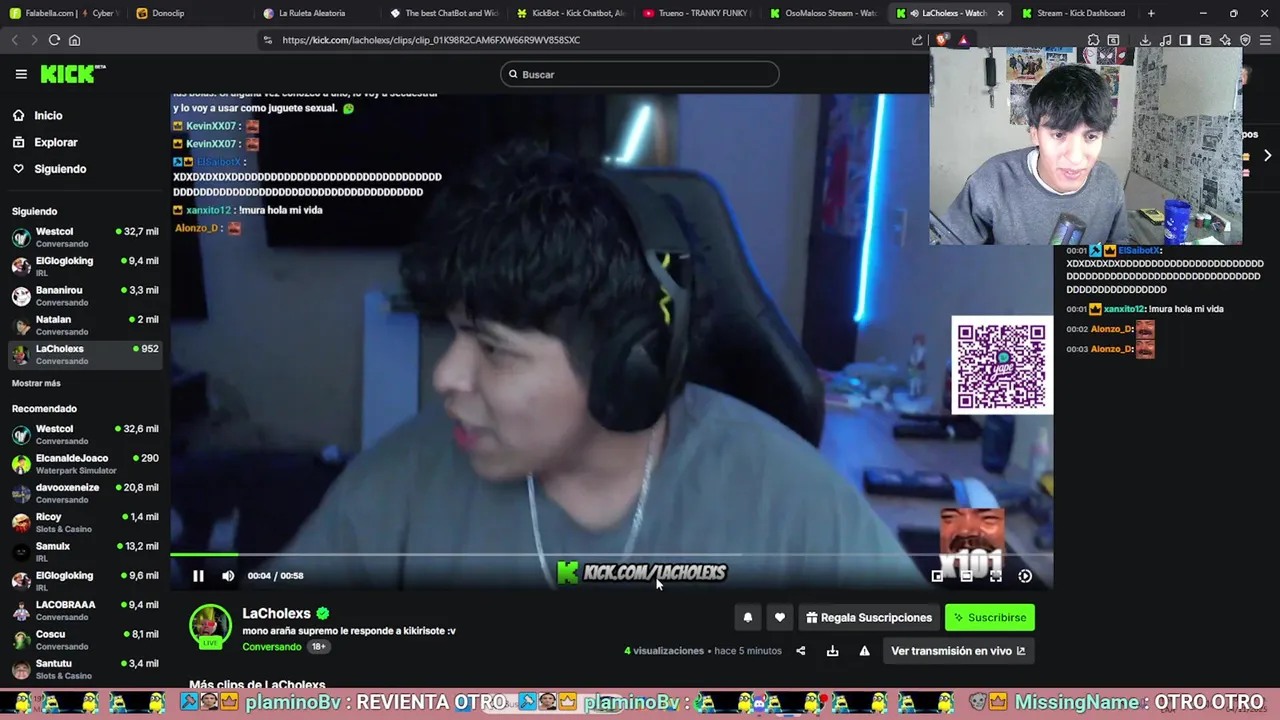This screenshot has width=1280, height=720.
Task: Follow LaCholexs with heart button
Action: (x=780, y=618)
